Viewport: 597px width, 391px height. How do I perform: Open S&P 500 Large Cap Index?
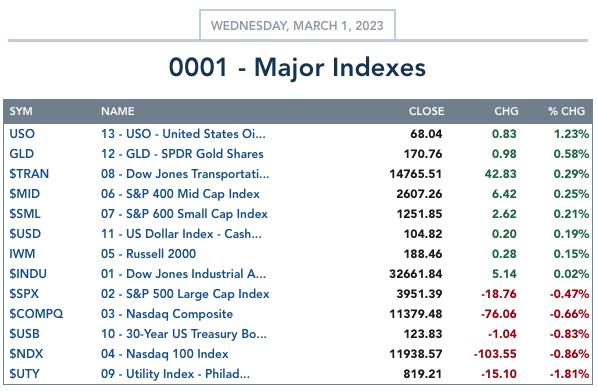(185, 294)
